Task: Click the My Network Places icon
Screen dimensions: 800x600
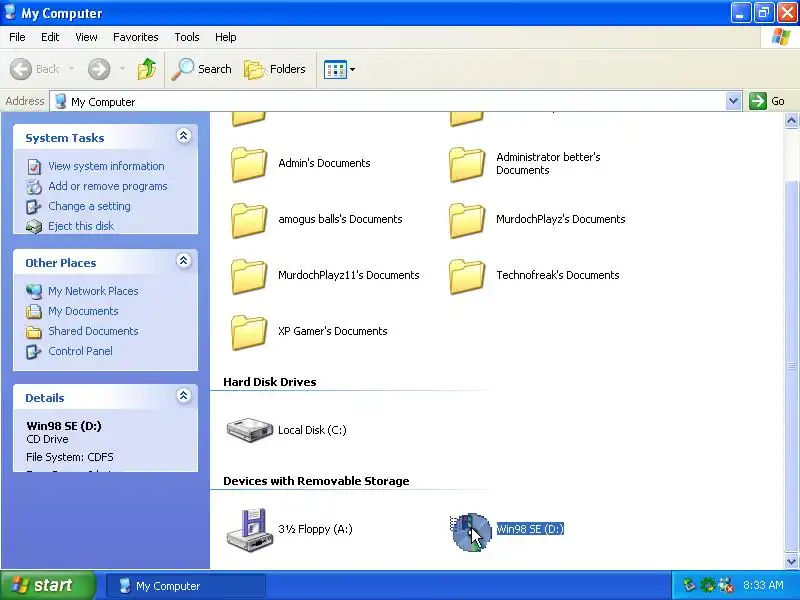Action: (x=34, y=291)
